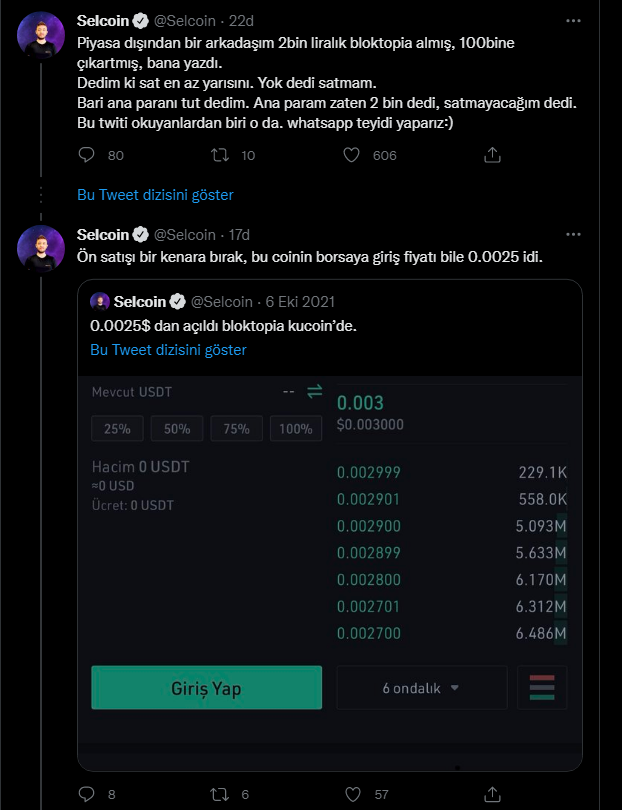Select the 100% amount option
This screenshot has width=622, height=810.
(x=296, y=429)
